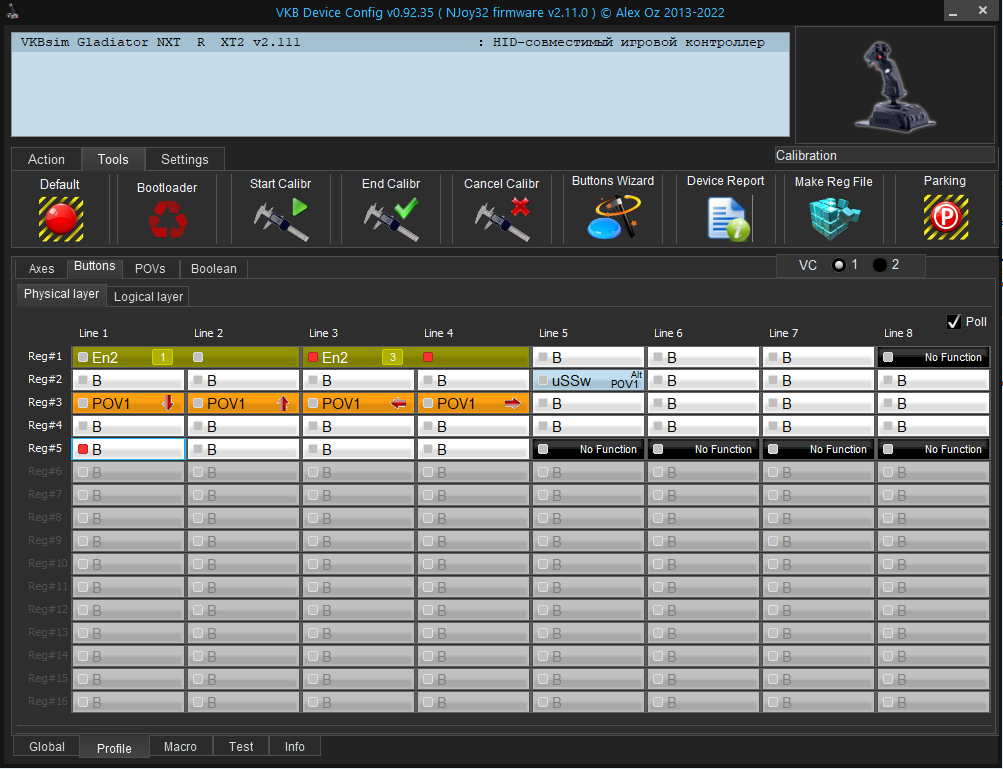Click the Make Reg File icon
This screenshot has width=1003, height=769.
pos(833,218)
